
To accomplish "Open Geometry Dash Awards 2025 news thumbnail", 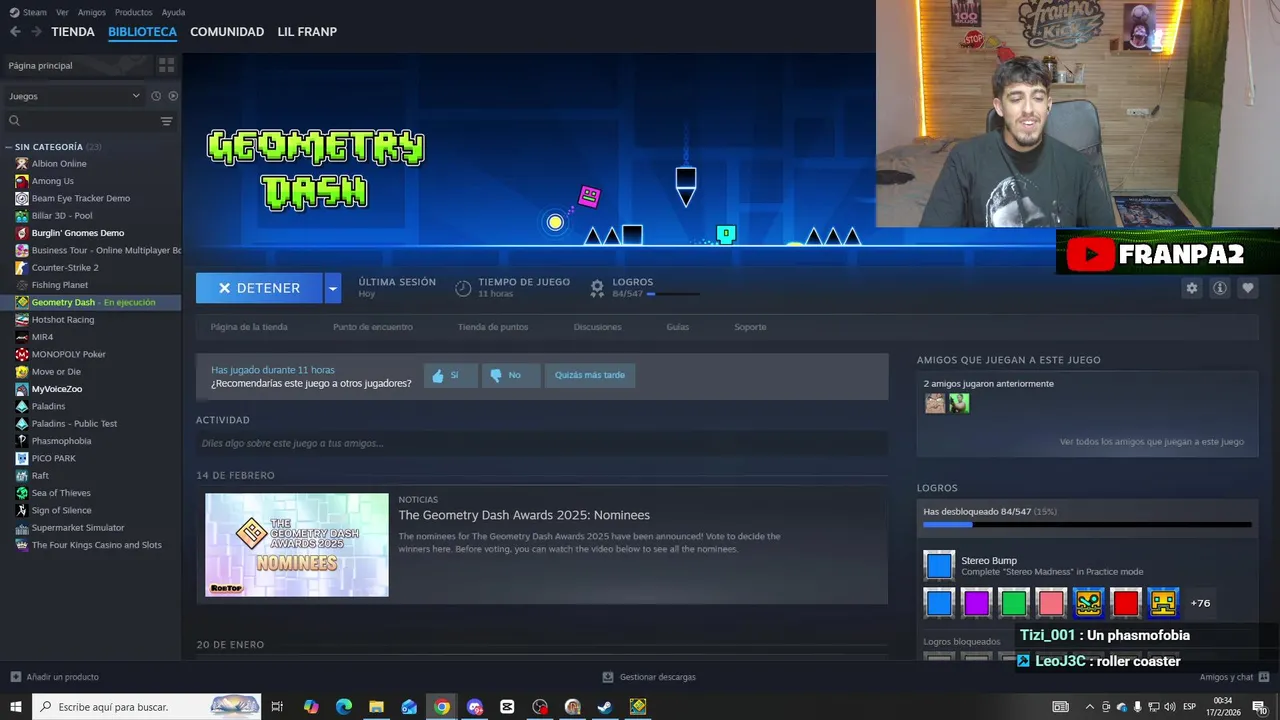I will [297, 545].
